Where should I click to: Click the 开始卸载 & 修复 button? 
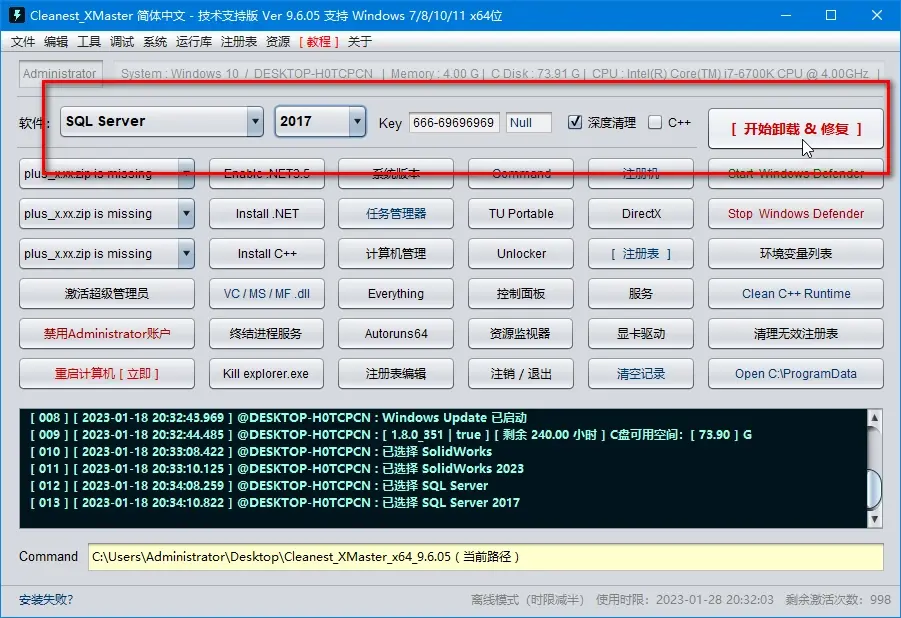click(x=795, y=129)
